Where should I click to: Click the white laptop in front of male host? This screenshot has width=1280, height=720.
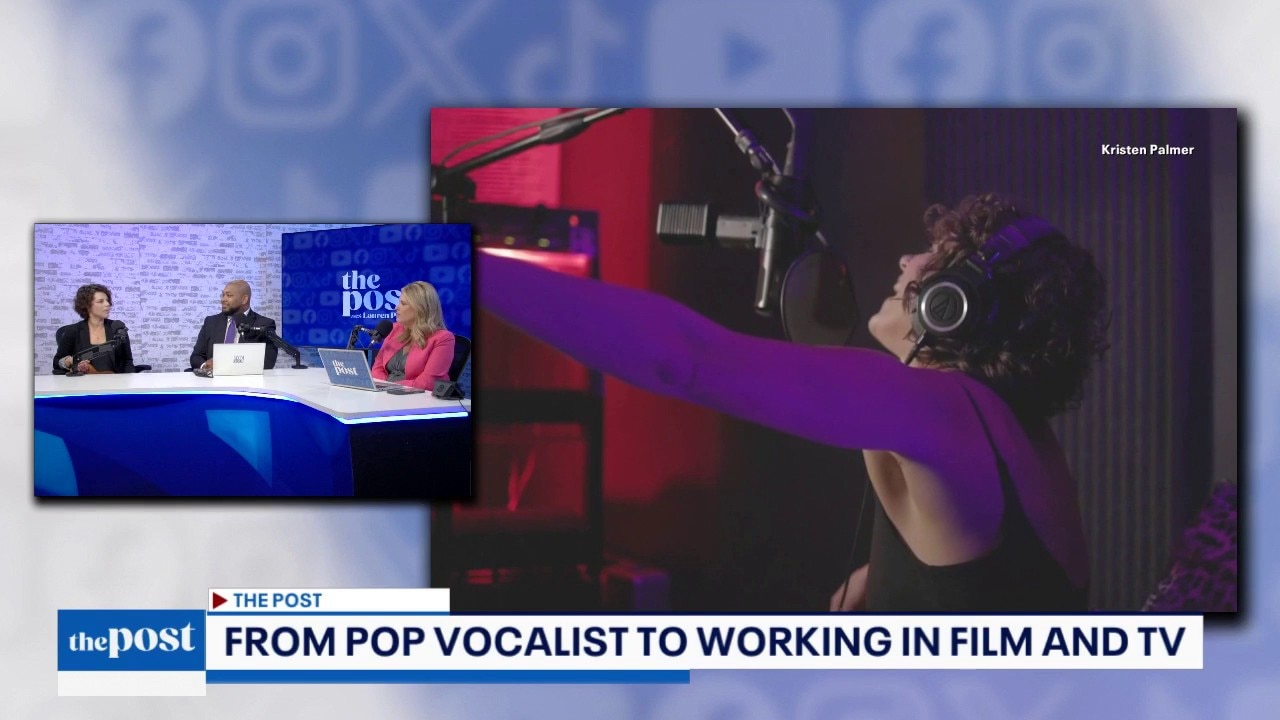238,359
